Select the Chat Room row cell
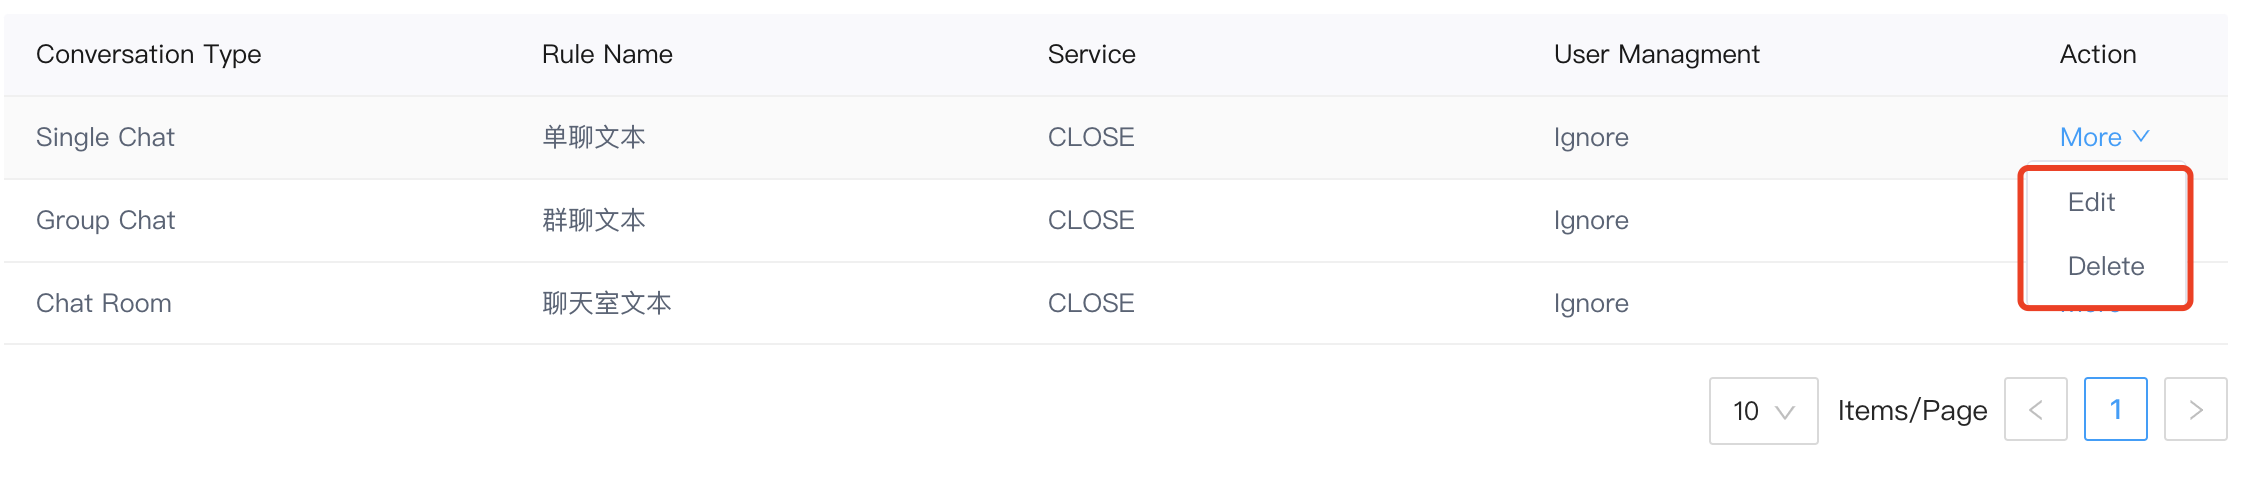 [x=104, y=303]
